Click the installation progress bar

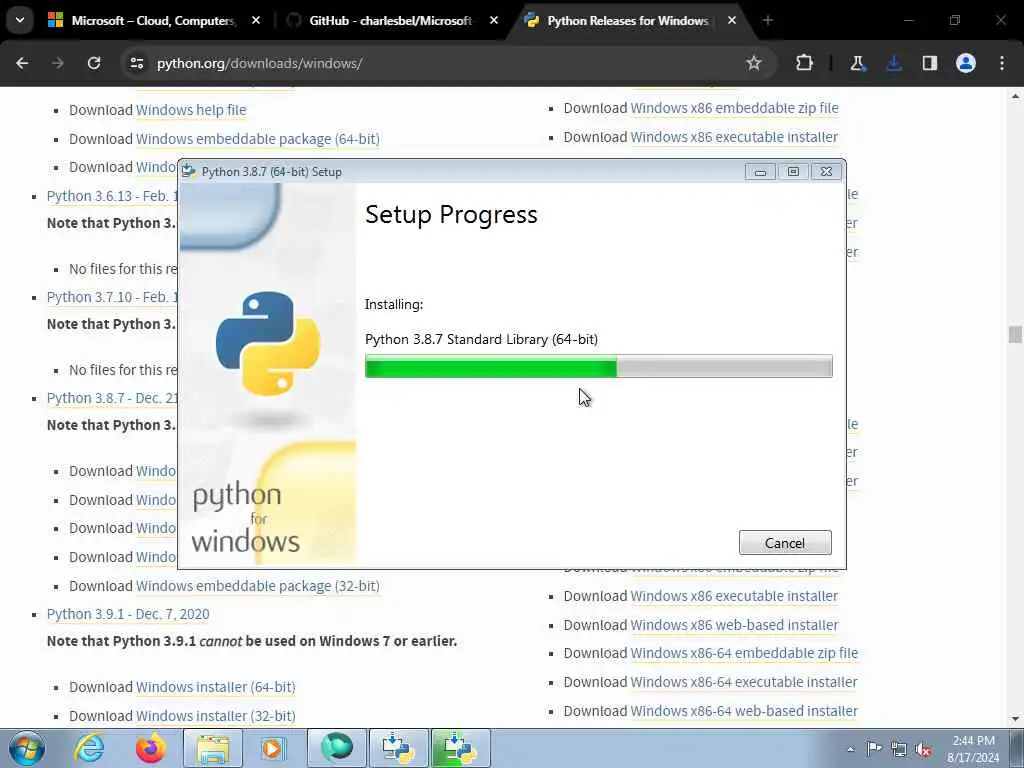598,366
